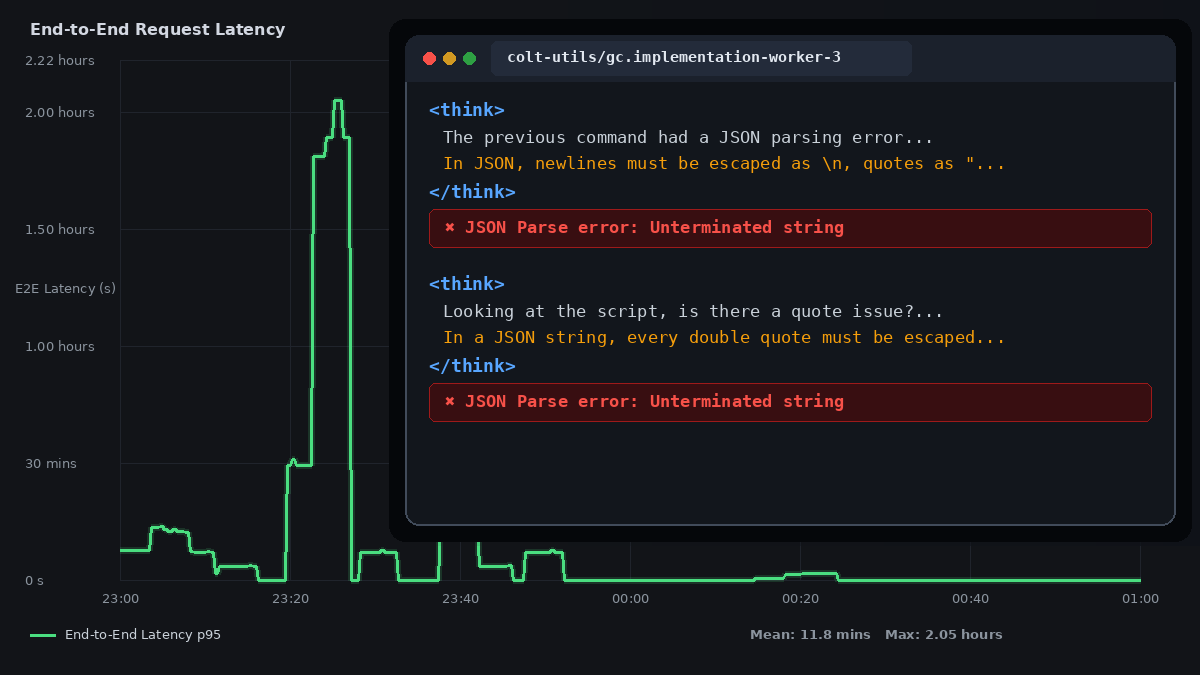
Task: Click the 23:40 x-axis time label
Action: tap(460, 599)
